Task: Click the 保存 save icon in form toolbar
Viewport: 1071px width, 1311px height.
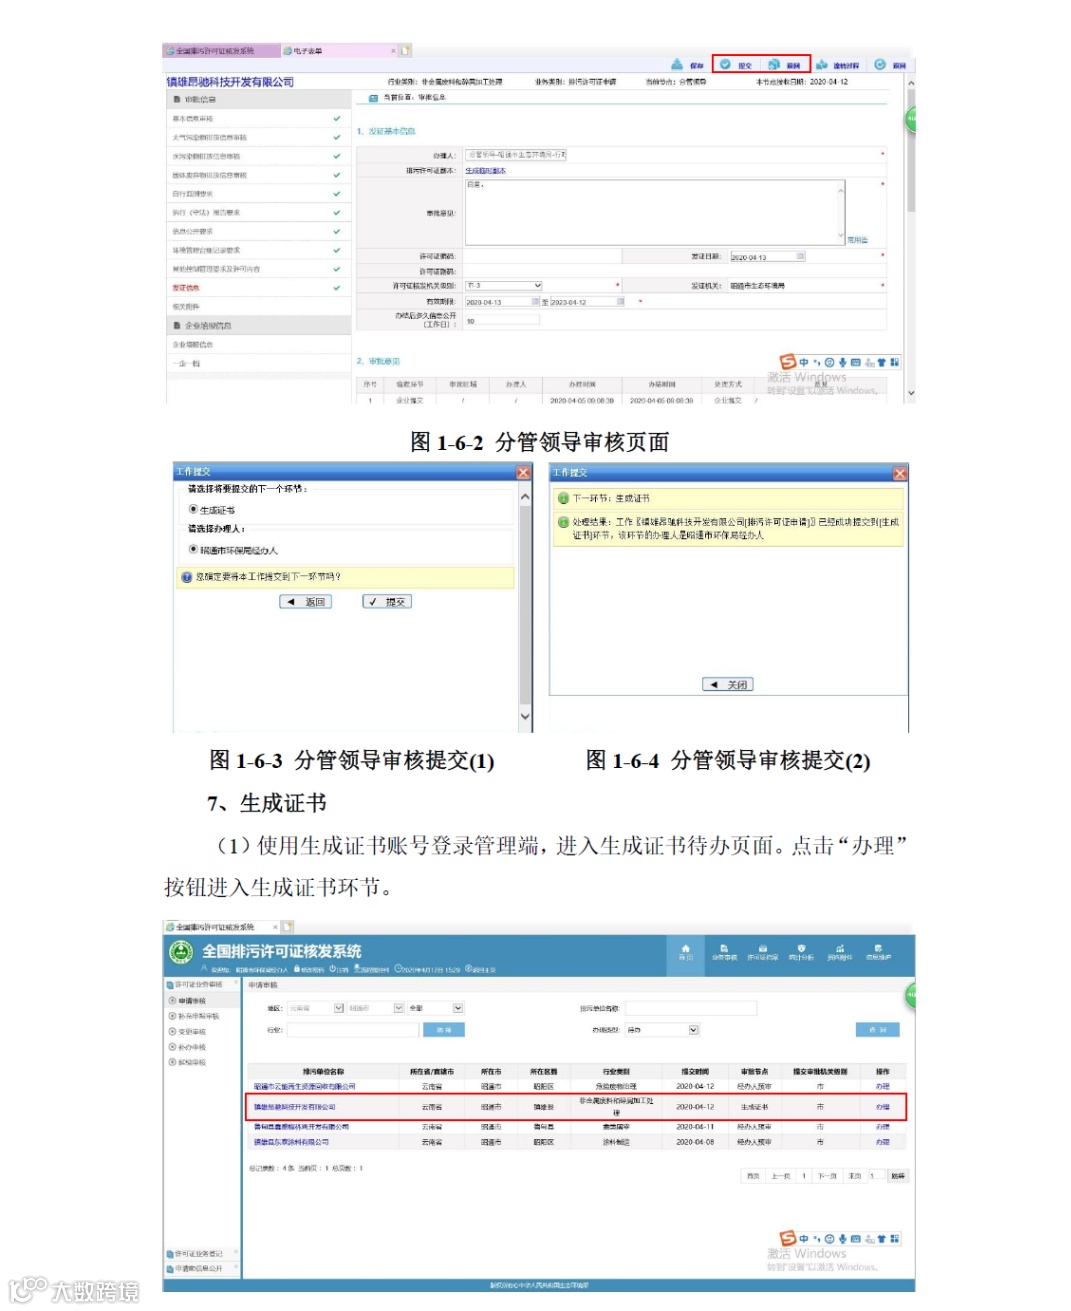Action: [677, 64]
